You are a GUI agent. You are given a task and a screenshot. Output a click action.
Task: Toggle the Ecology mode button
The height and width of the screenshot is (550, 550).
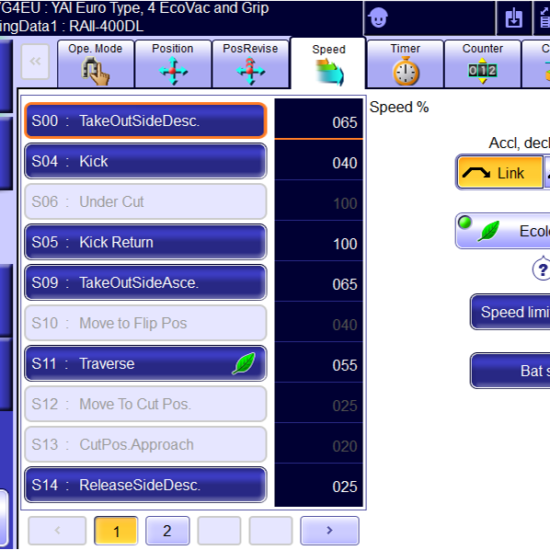coord(503,231)
